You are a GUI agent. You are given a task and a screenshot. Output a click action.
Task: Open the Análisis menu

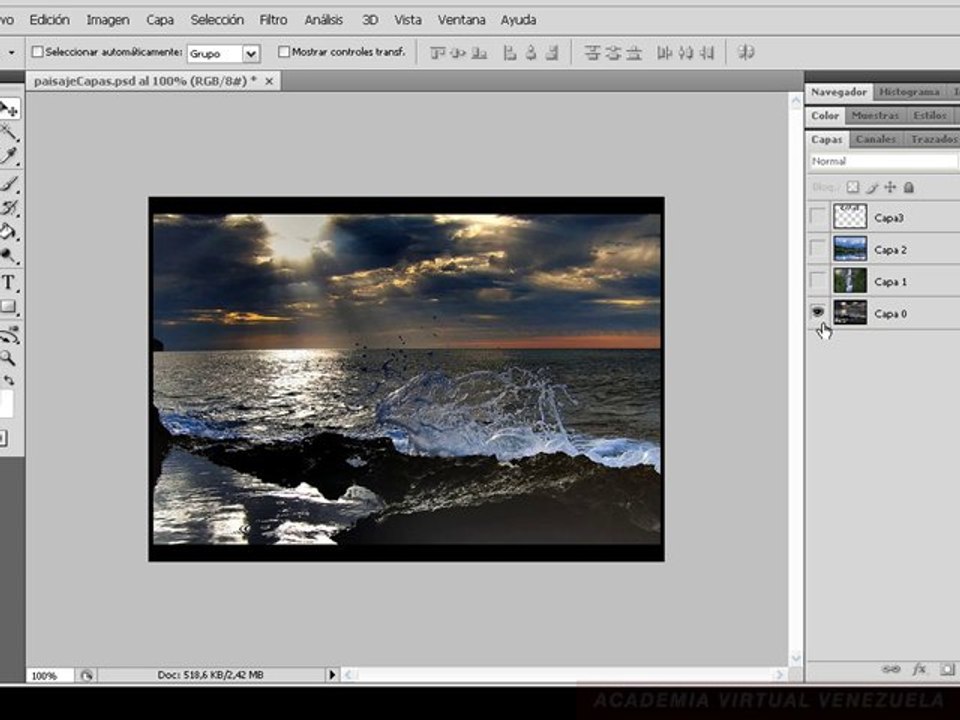pyautogui.click(x=324, y=20)
